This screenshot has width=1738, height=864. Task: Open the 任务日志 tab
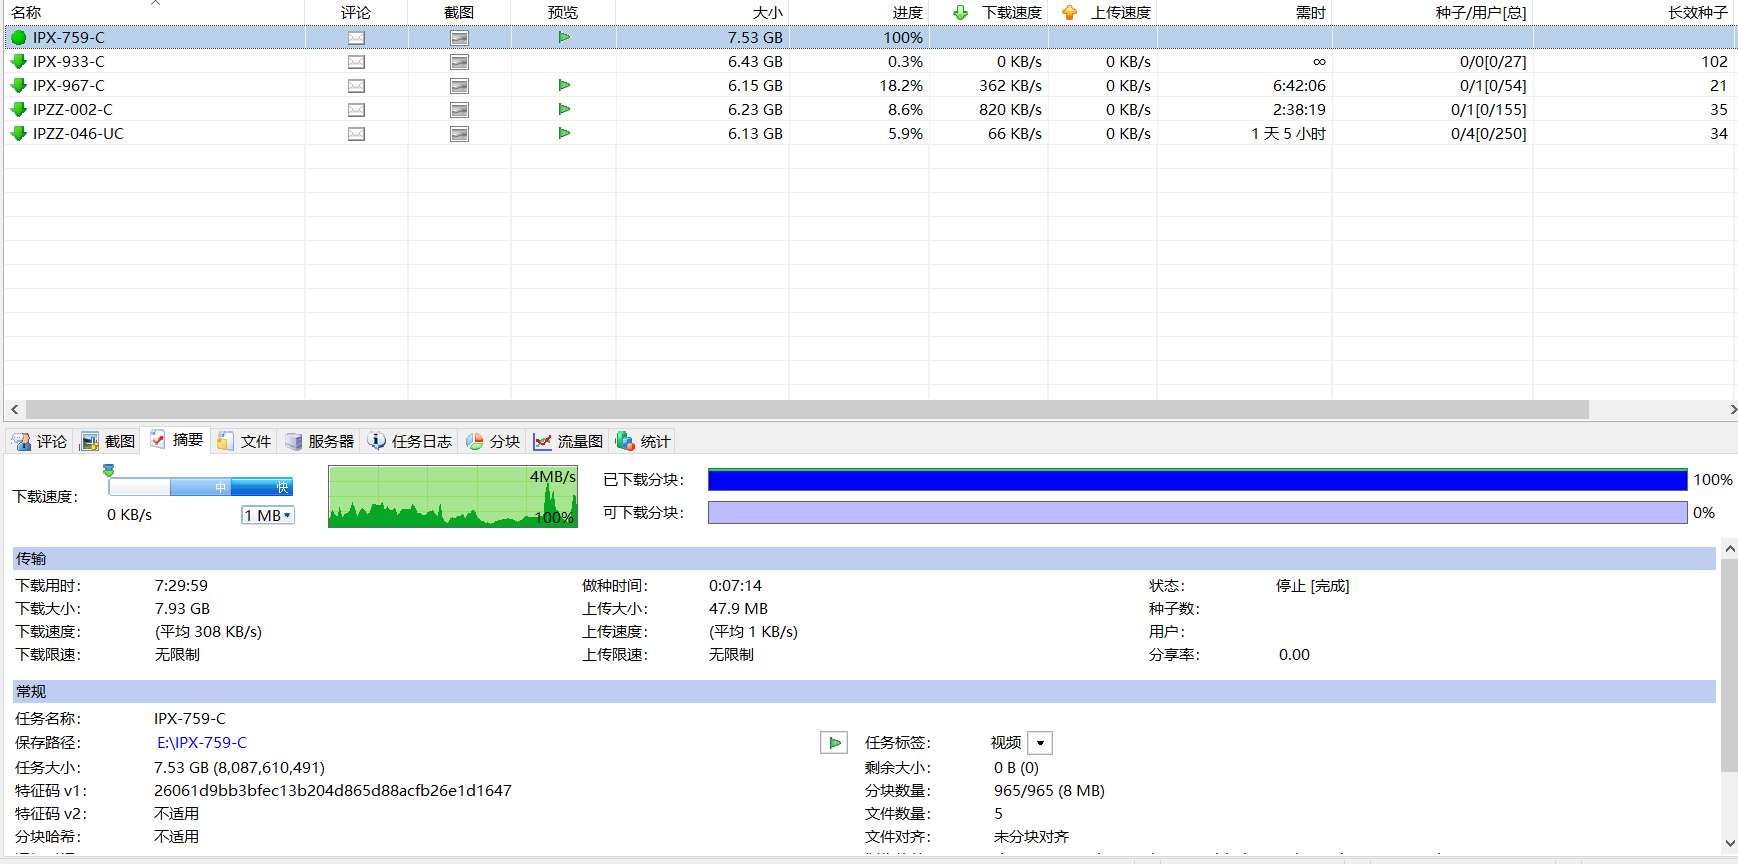(x=410, y=441)
